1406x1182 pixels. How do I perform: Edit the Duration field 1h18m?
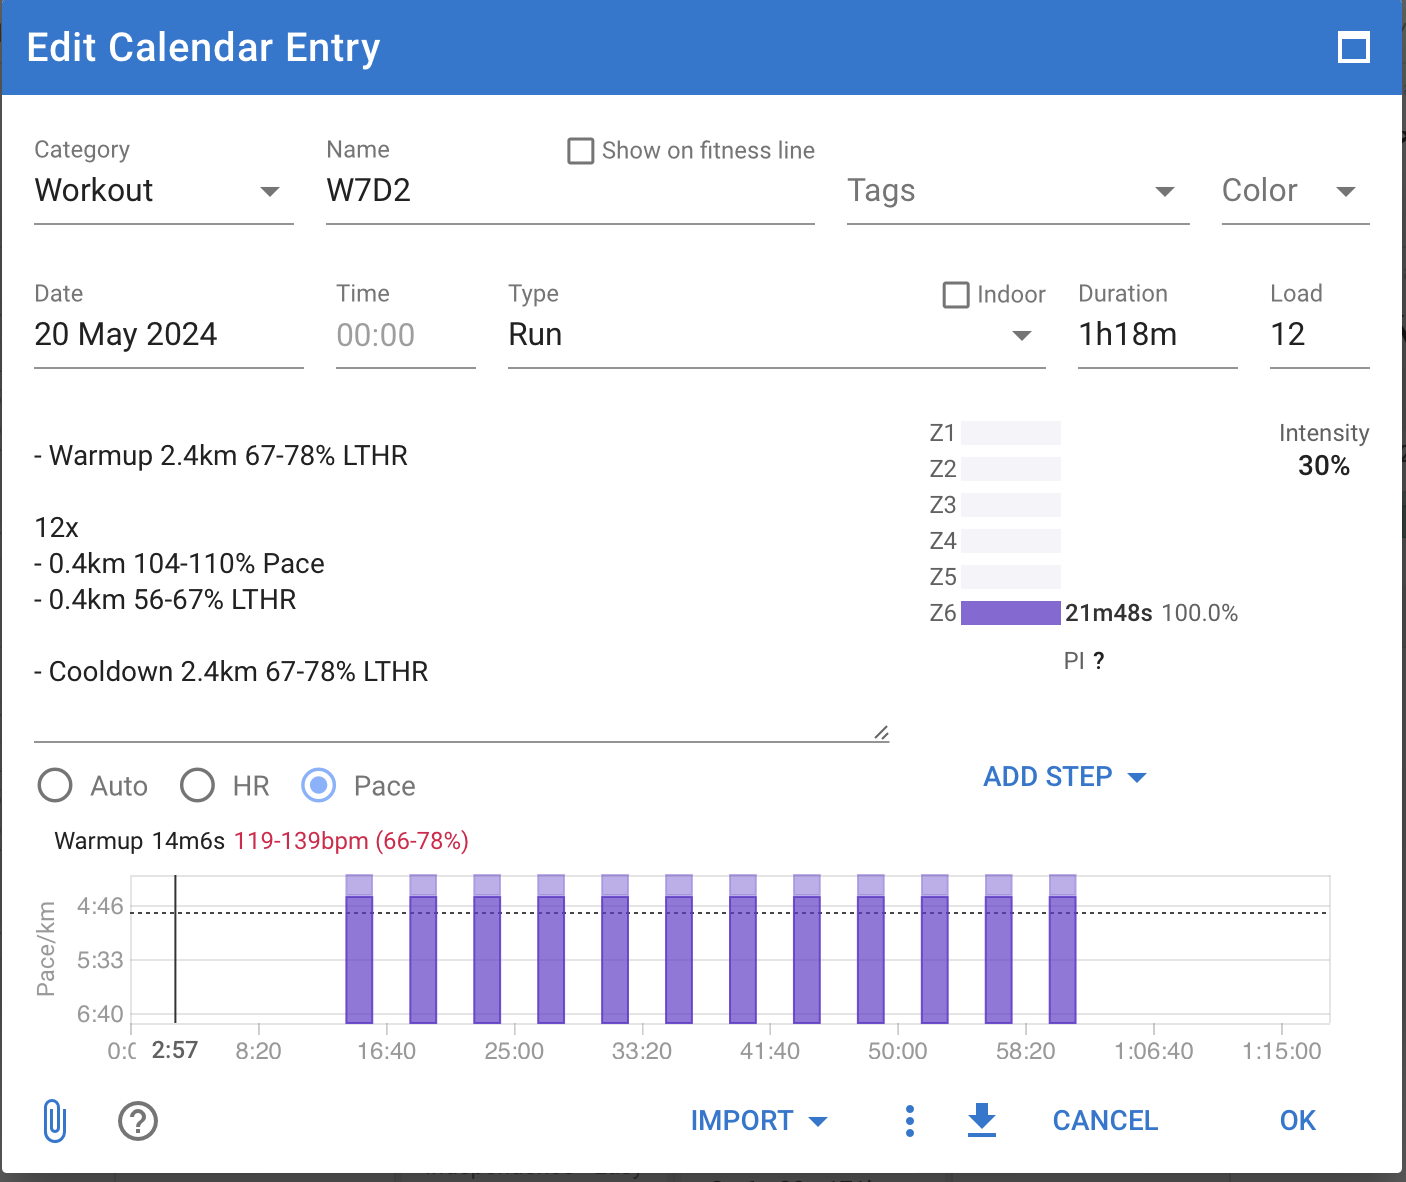tap(1157, 335)
